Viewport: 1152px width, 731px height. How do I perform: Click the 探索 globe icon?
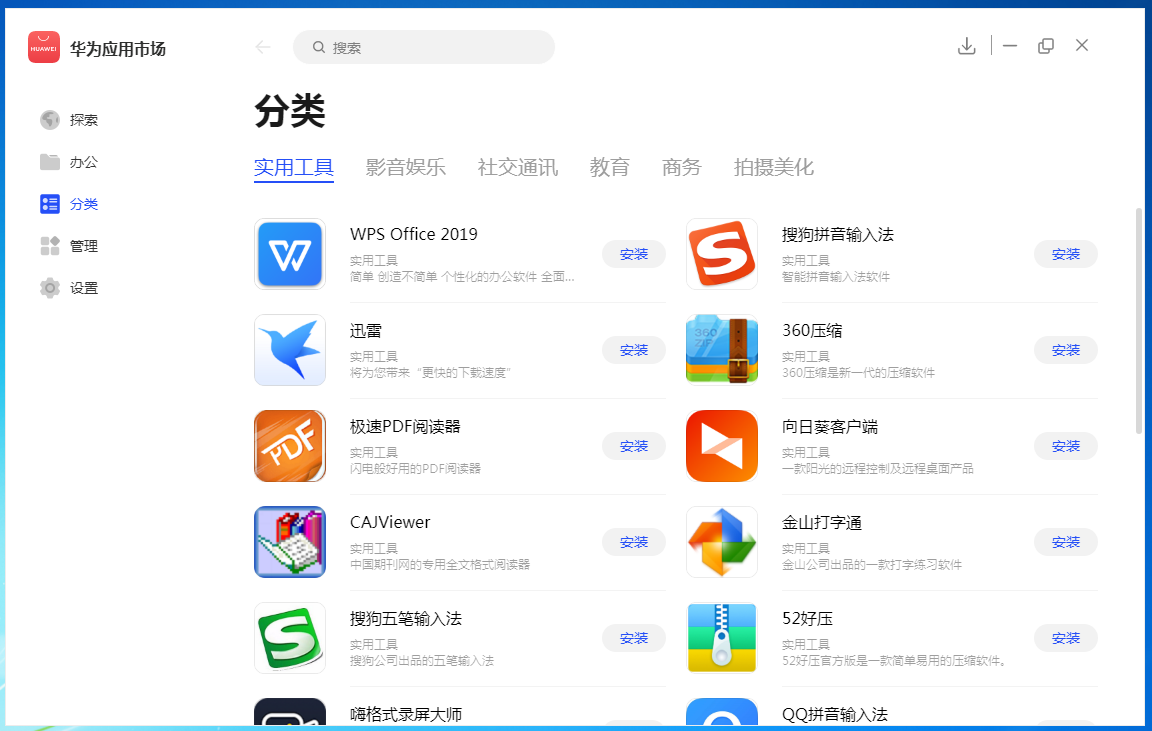click(50, 120)
